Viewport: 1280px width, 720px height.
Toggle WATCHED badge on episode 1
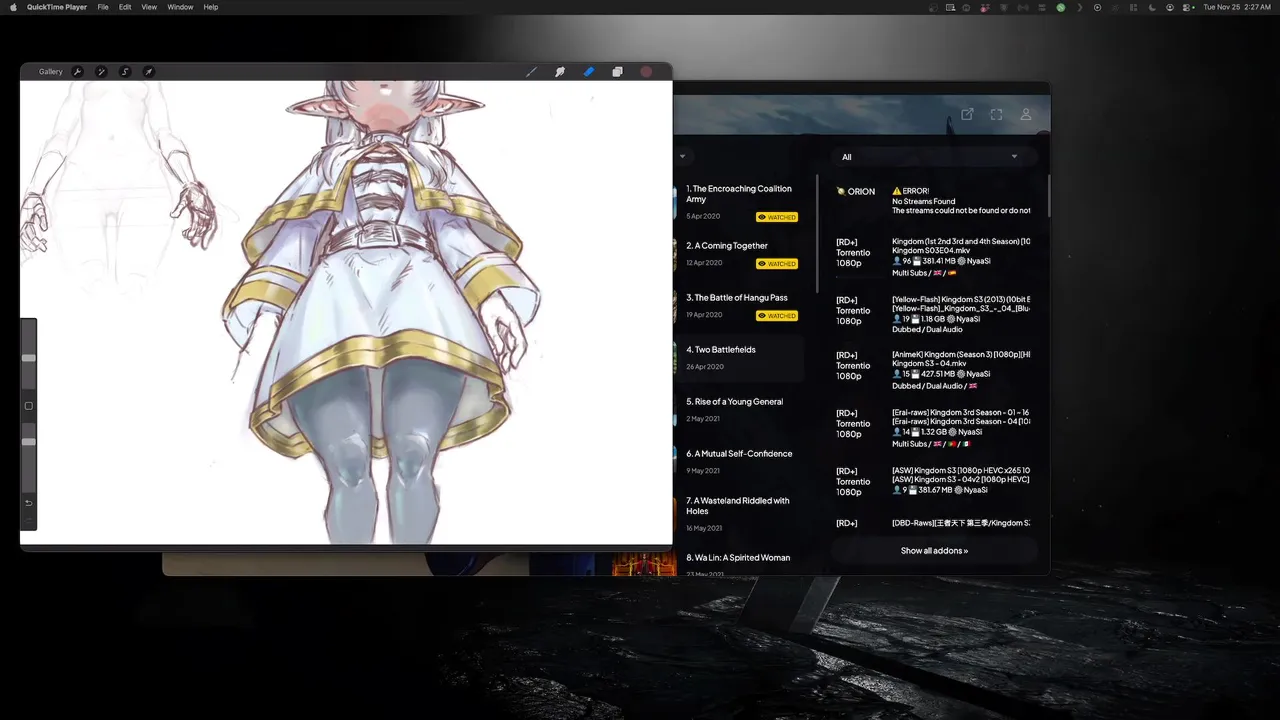point(777,217)
